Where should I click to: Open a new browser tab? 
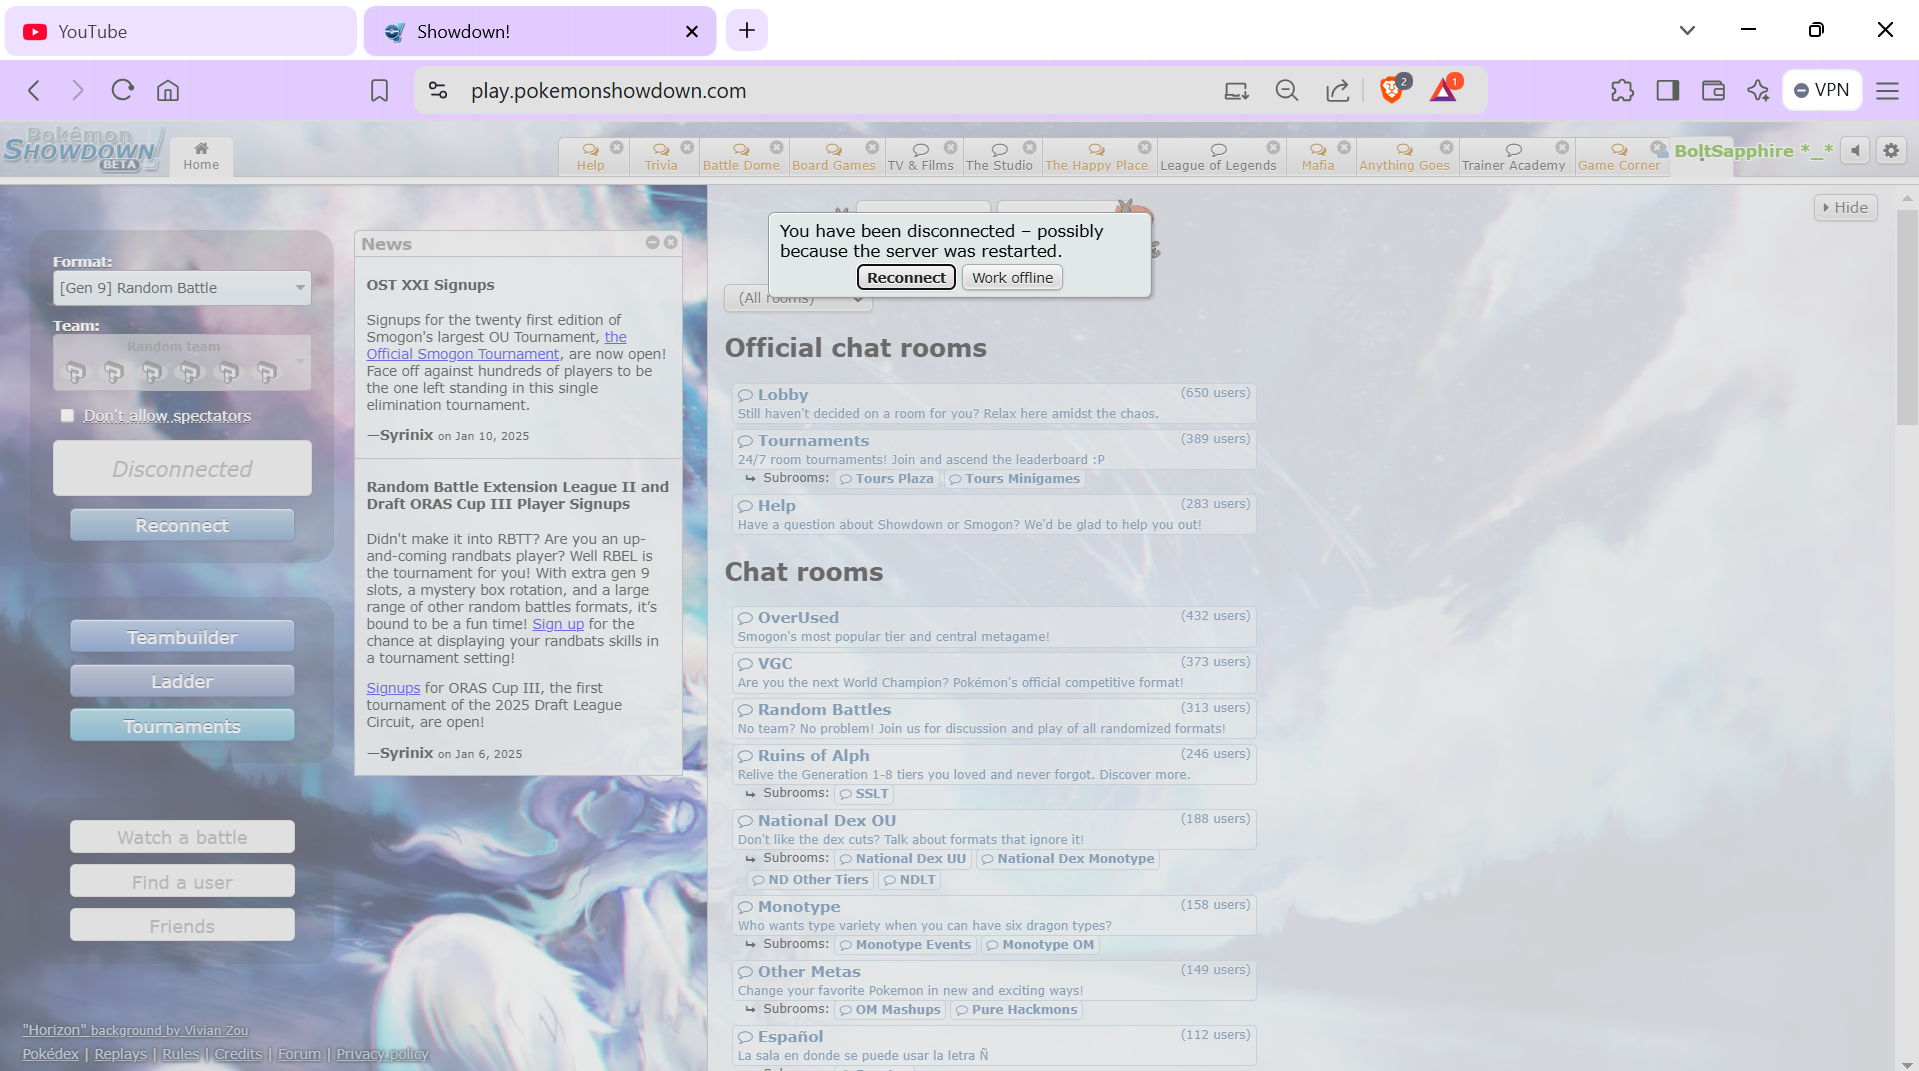[x=746, y=31]
